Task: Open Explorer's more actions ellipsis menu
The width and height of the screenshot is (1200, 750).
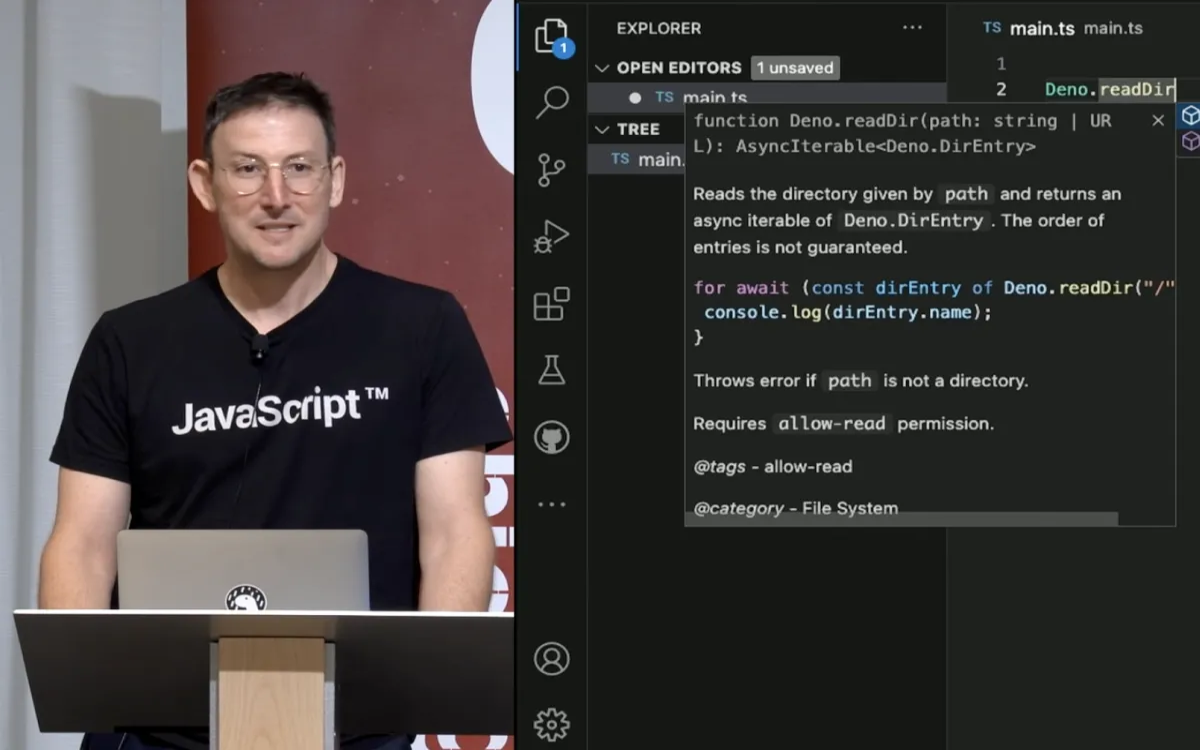Action: click(x=912, y=28)
